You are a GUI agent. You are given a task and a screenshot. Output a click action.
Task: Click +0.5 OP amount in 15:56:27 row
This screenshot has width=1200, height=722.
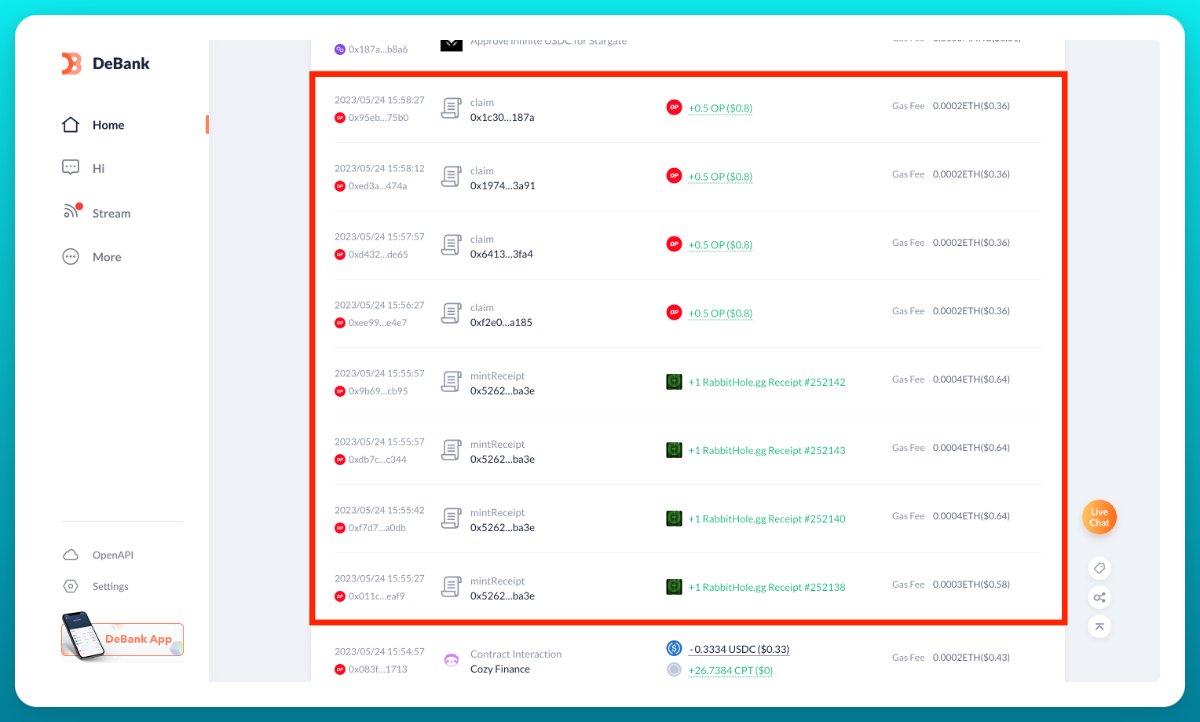click(x=720, y=313)
